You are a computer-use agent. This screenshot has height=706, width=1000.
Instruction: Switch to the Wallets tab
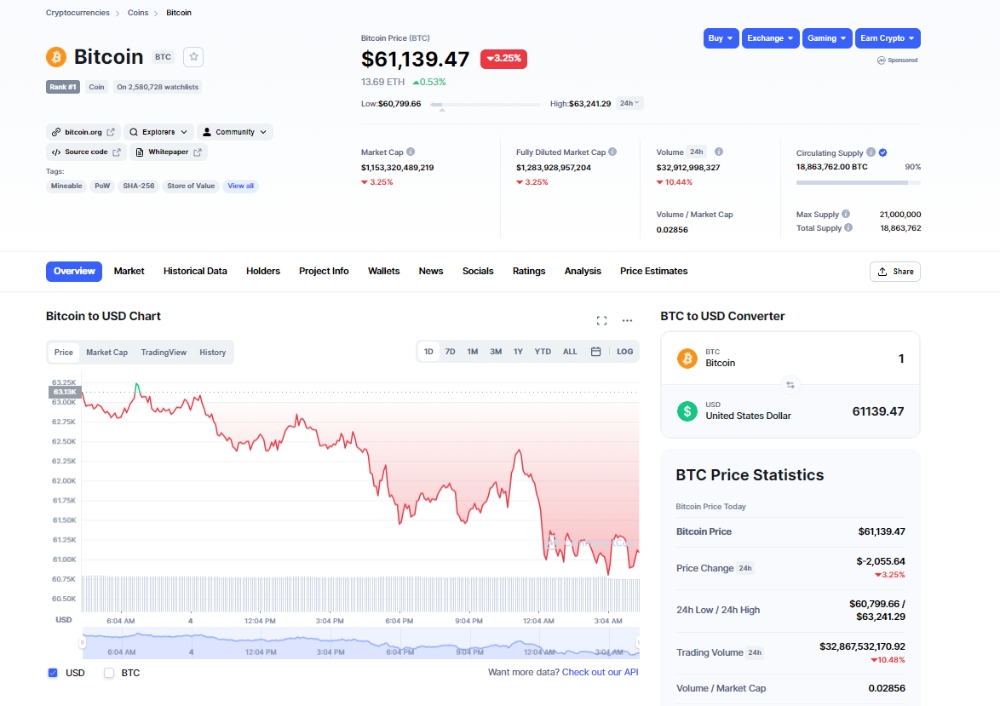click(384, 271)
